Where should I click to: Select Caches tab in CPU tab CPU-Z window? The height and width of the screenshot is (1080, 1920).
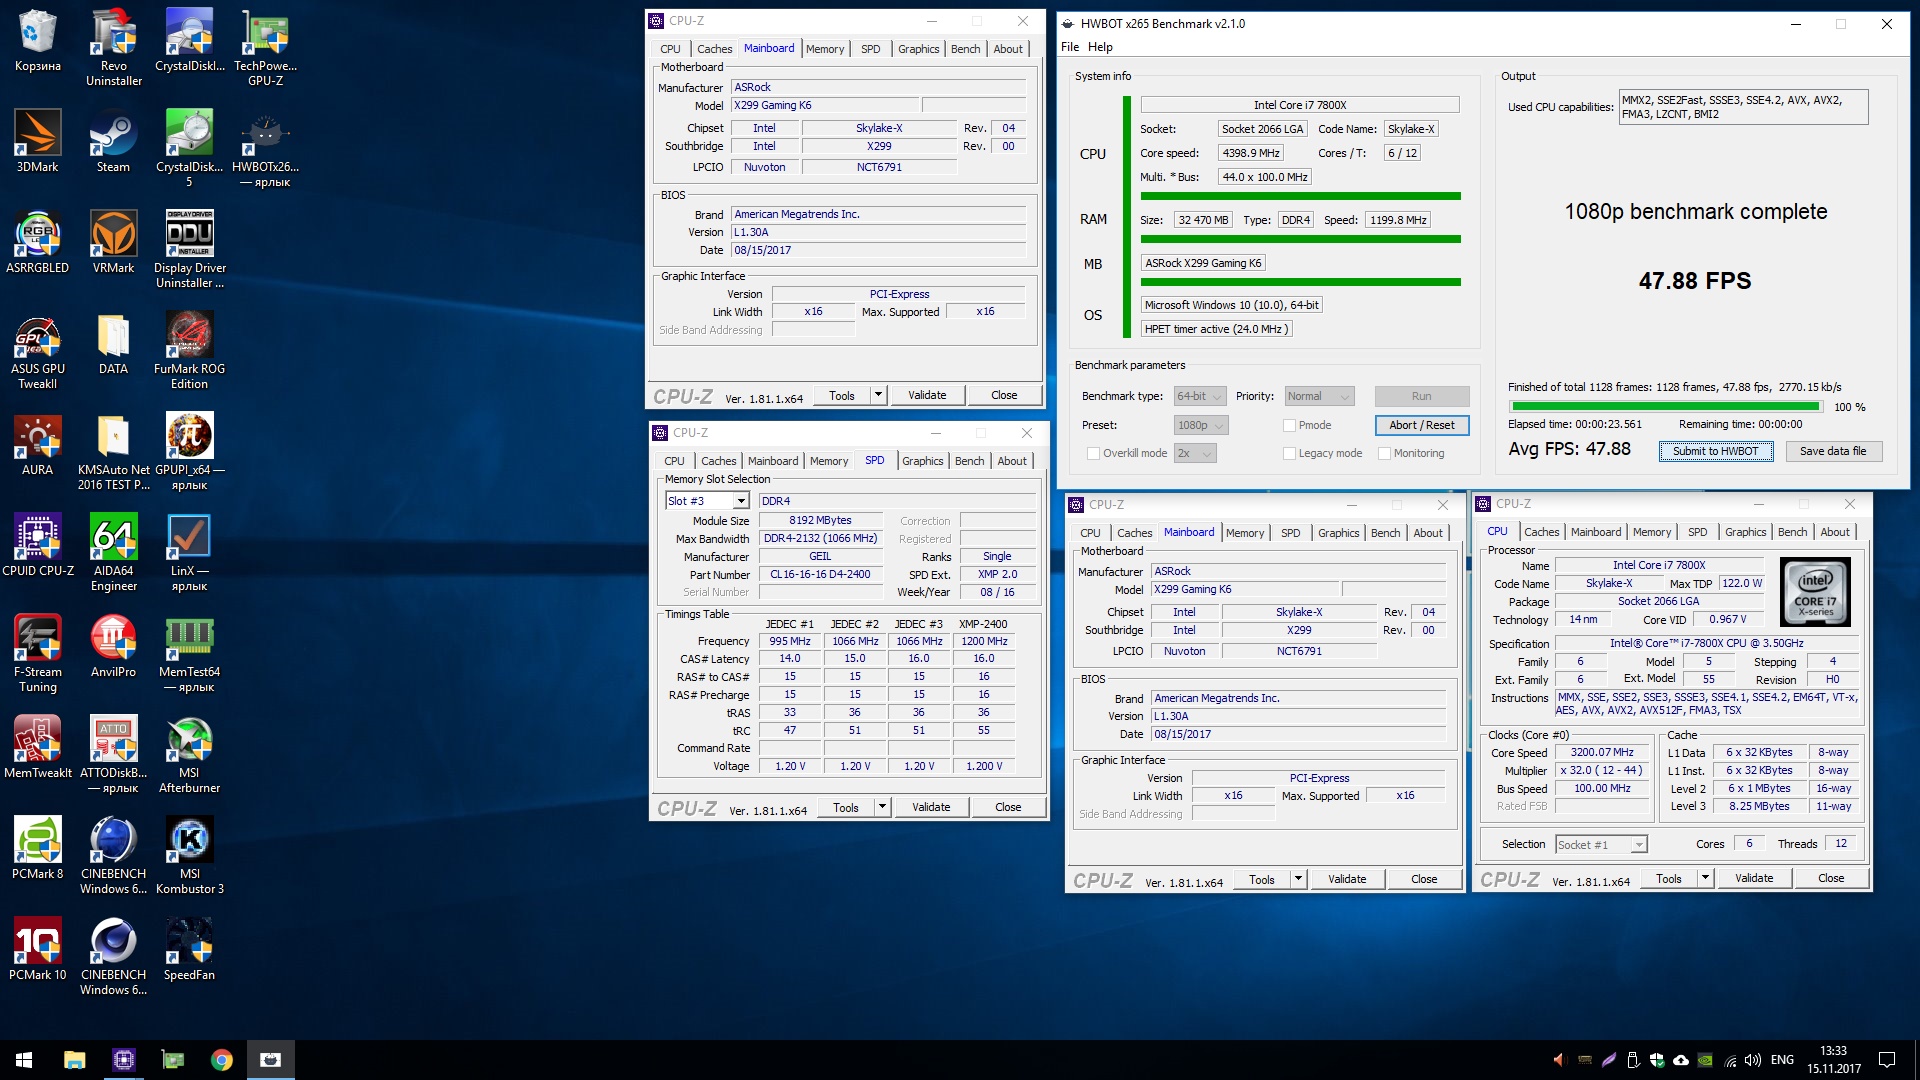pyautogui.click(x=1541, y=532)
